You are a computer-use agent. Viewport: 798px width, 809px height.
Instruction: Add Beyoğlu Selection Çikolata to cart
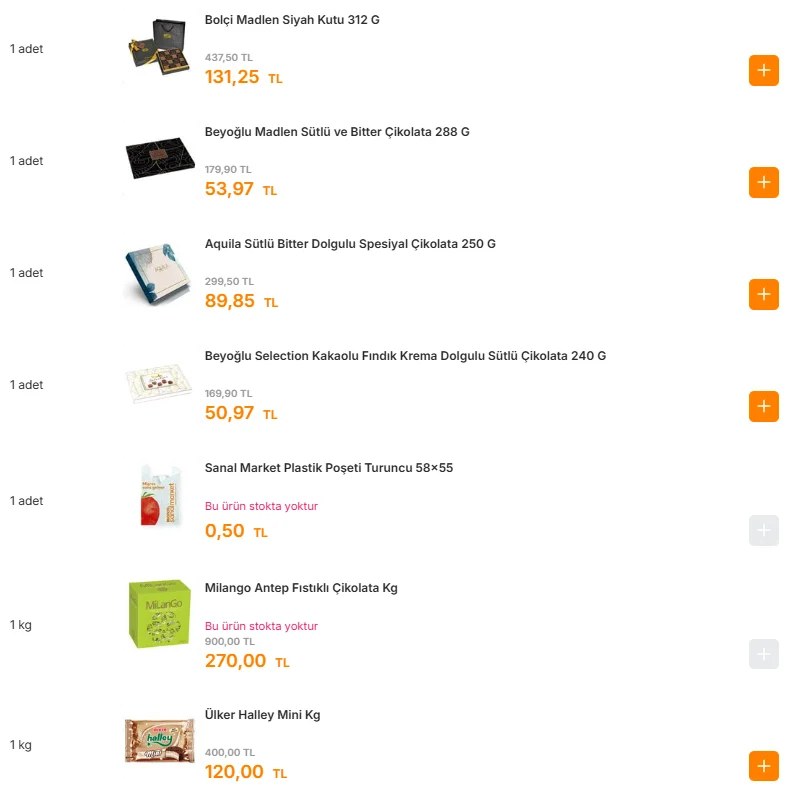click(x=763, y=407)
